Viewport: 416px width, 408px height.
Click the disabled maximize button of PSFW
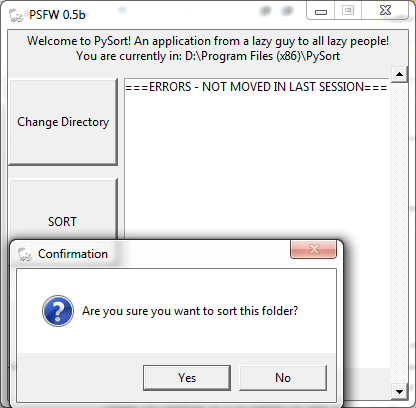[348, 11]
